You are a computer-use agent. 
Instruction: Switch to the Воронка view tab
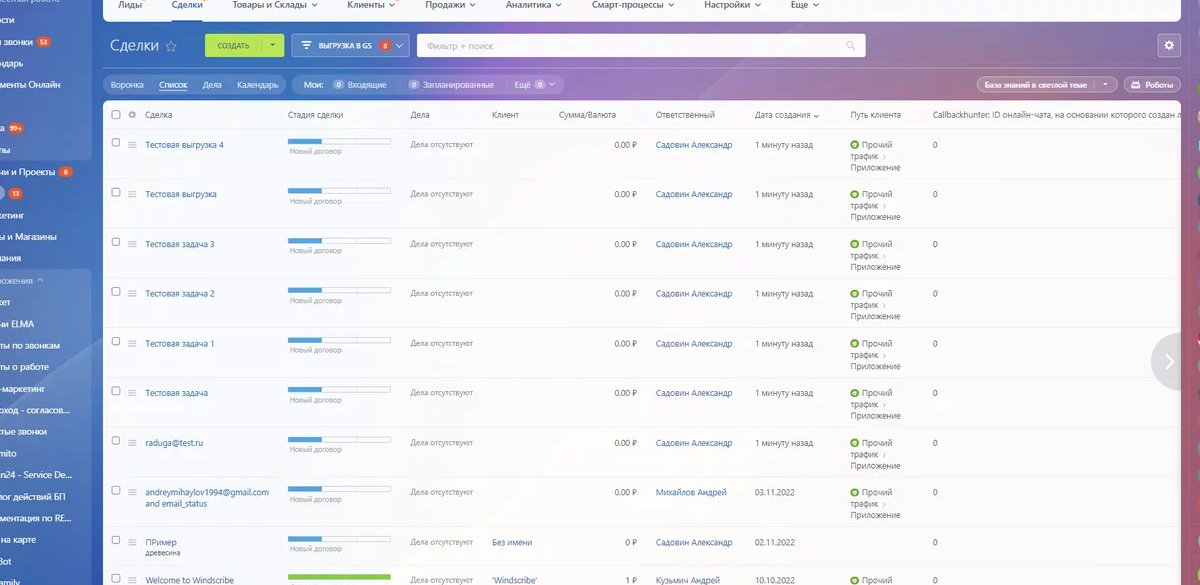[x=127, y=85]
